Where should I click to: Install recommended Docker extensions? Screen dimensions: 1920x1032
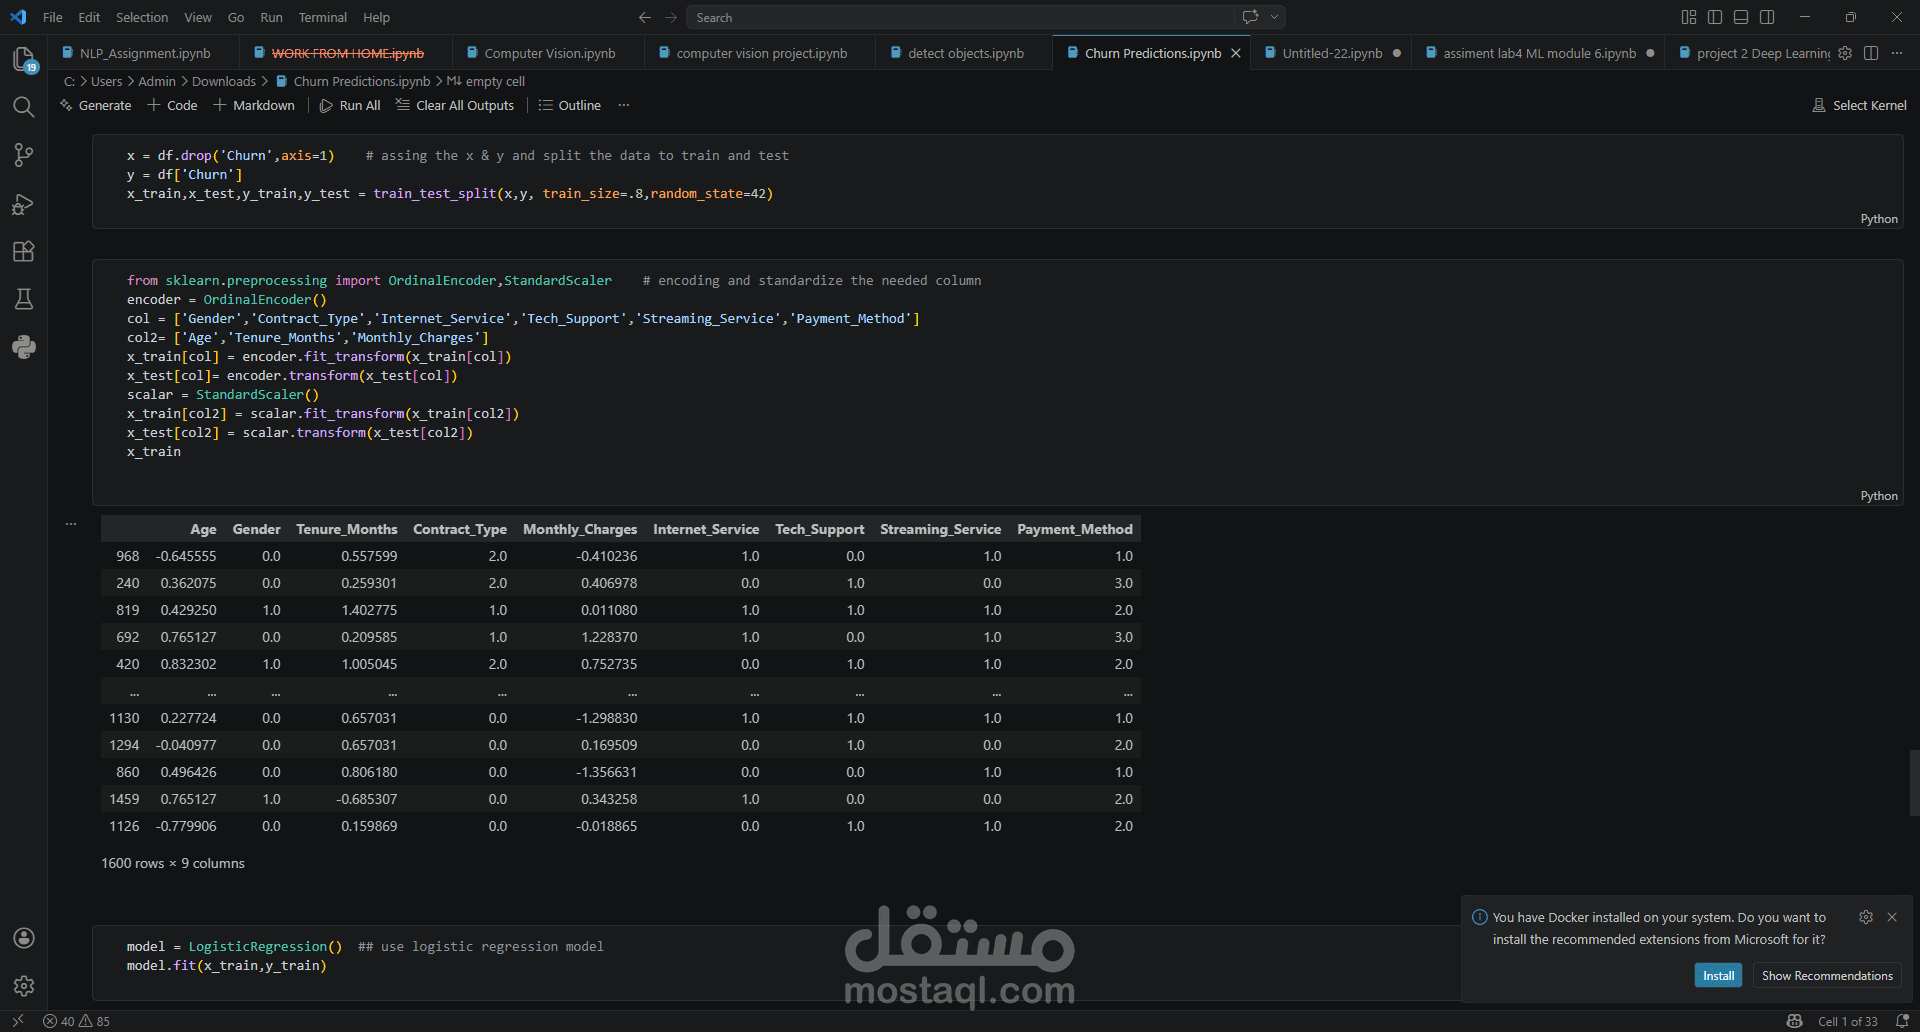1718,976
